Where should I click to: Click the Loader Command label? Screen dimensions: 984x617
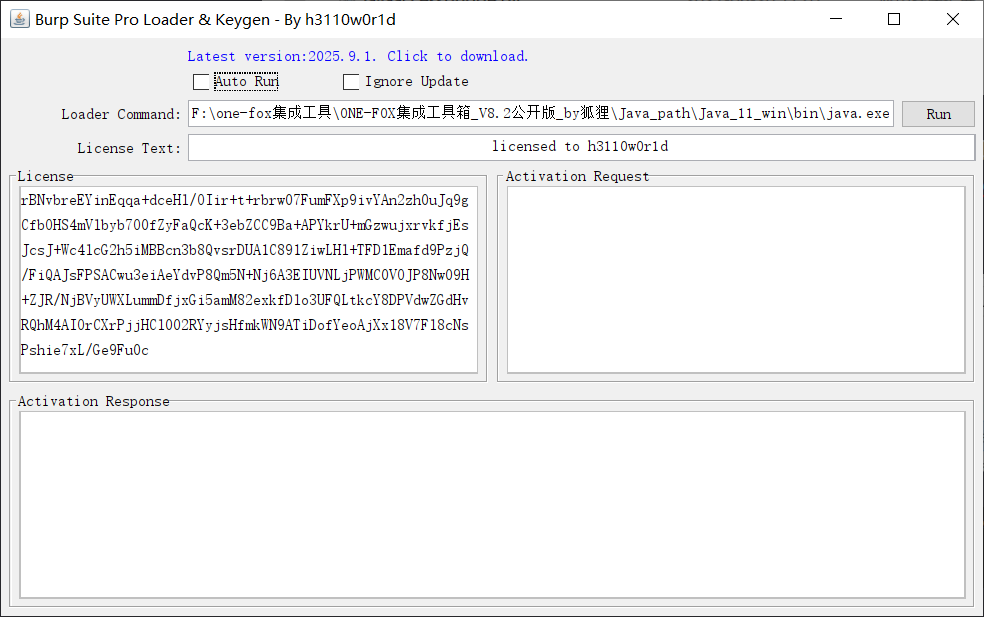pos(120,114)
